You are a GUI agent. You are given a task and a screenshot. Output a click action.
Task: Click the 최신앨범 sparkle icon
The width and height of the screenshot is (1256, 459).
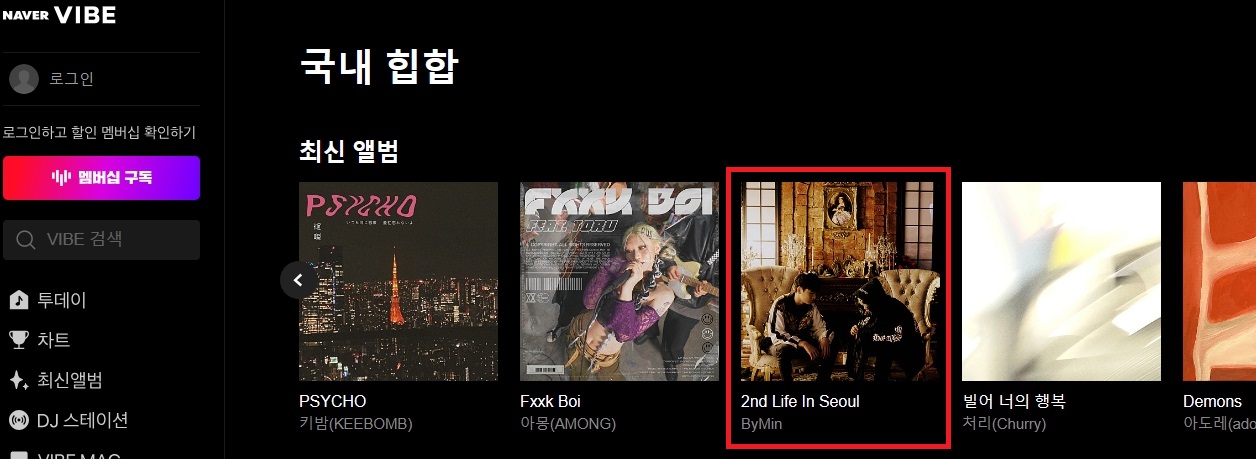pyautogui.click(x=18, y=380)
